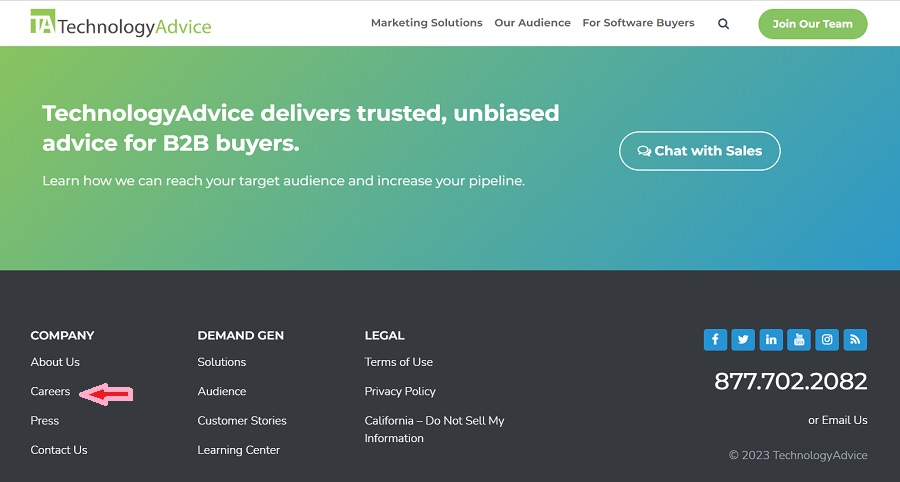900x482 pixels.
Task: Open the Privacy Policy link
Action: pos(400,391)
